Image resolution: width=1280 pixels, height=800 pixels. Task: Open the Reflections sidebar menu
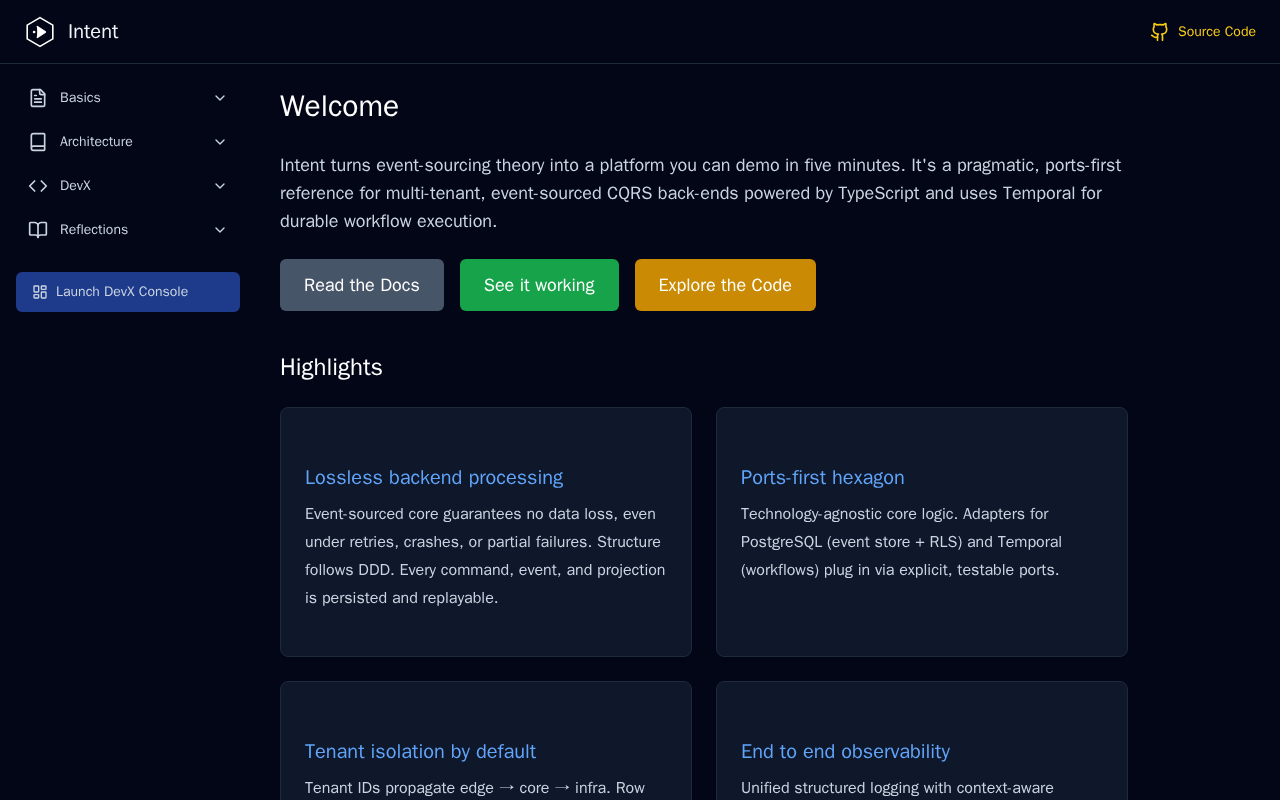coord(128,230)
